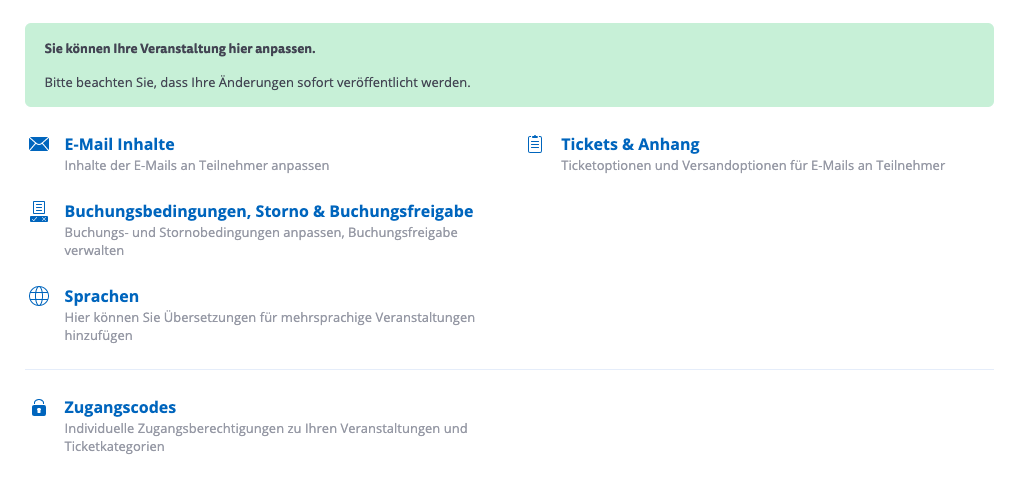Click the 'Übersetzungen für mehrsprachige Veranstaltungen' description
Image resolution: width=1018 pixels, height=481 pixels.
pos(269,318)
